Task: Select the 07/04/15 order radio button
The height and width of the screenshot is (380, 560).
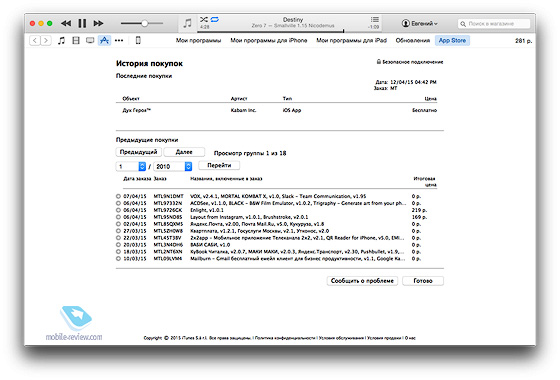Action: tap(118, 196)
